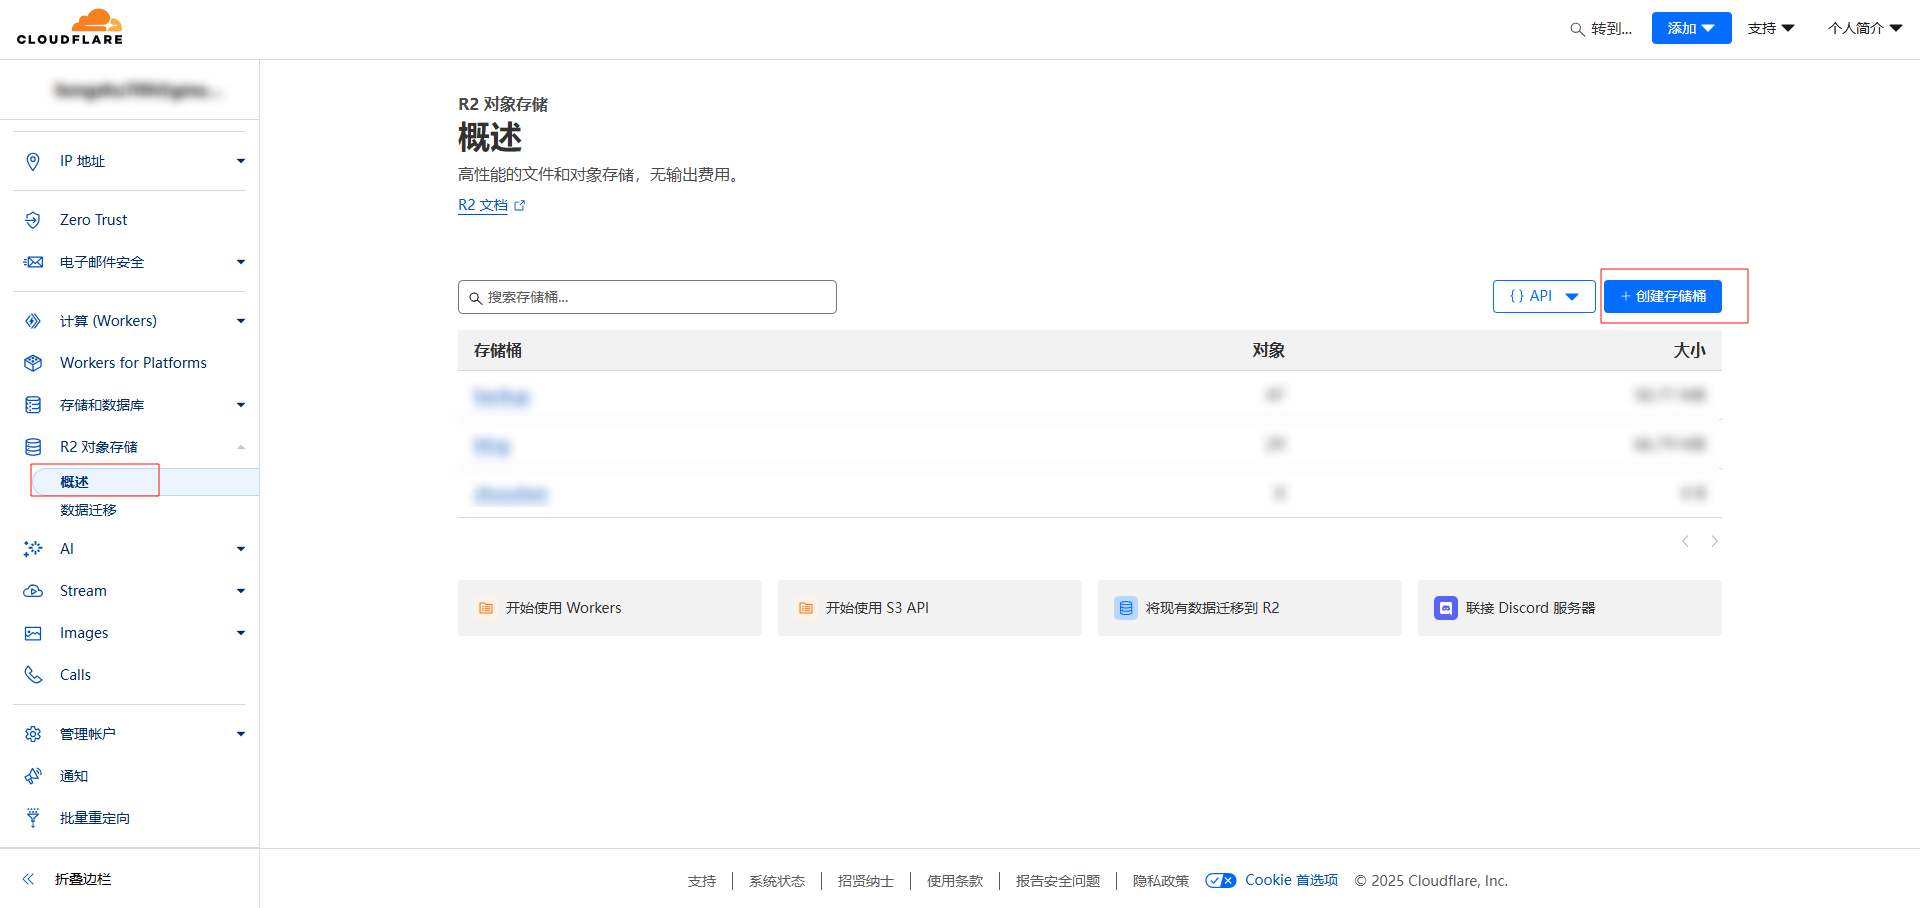This screenshot has height=908, width=1920.
Task: Toggle the Cookie 首选项 switch icon
Action: [x=1220, y=881]
